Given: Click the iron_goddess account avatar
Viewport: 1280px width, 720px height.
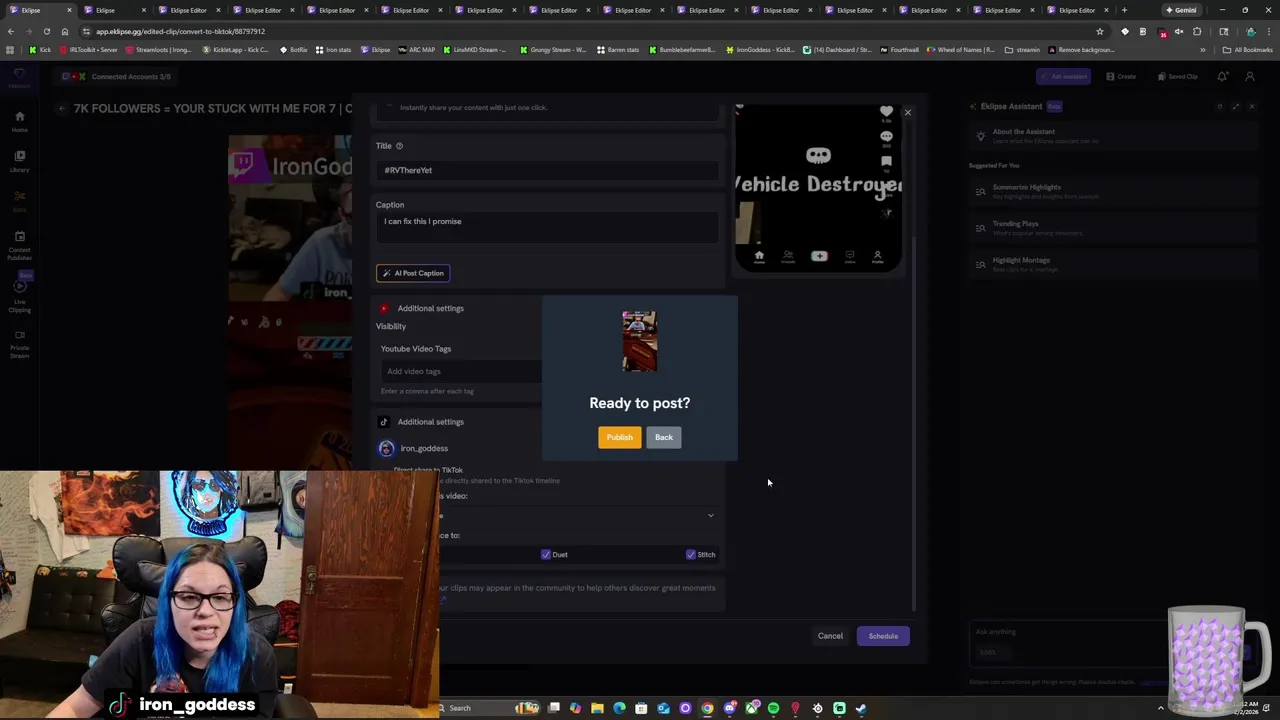Looking at the screenshot, I should (386, 448).
